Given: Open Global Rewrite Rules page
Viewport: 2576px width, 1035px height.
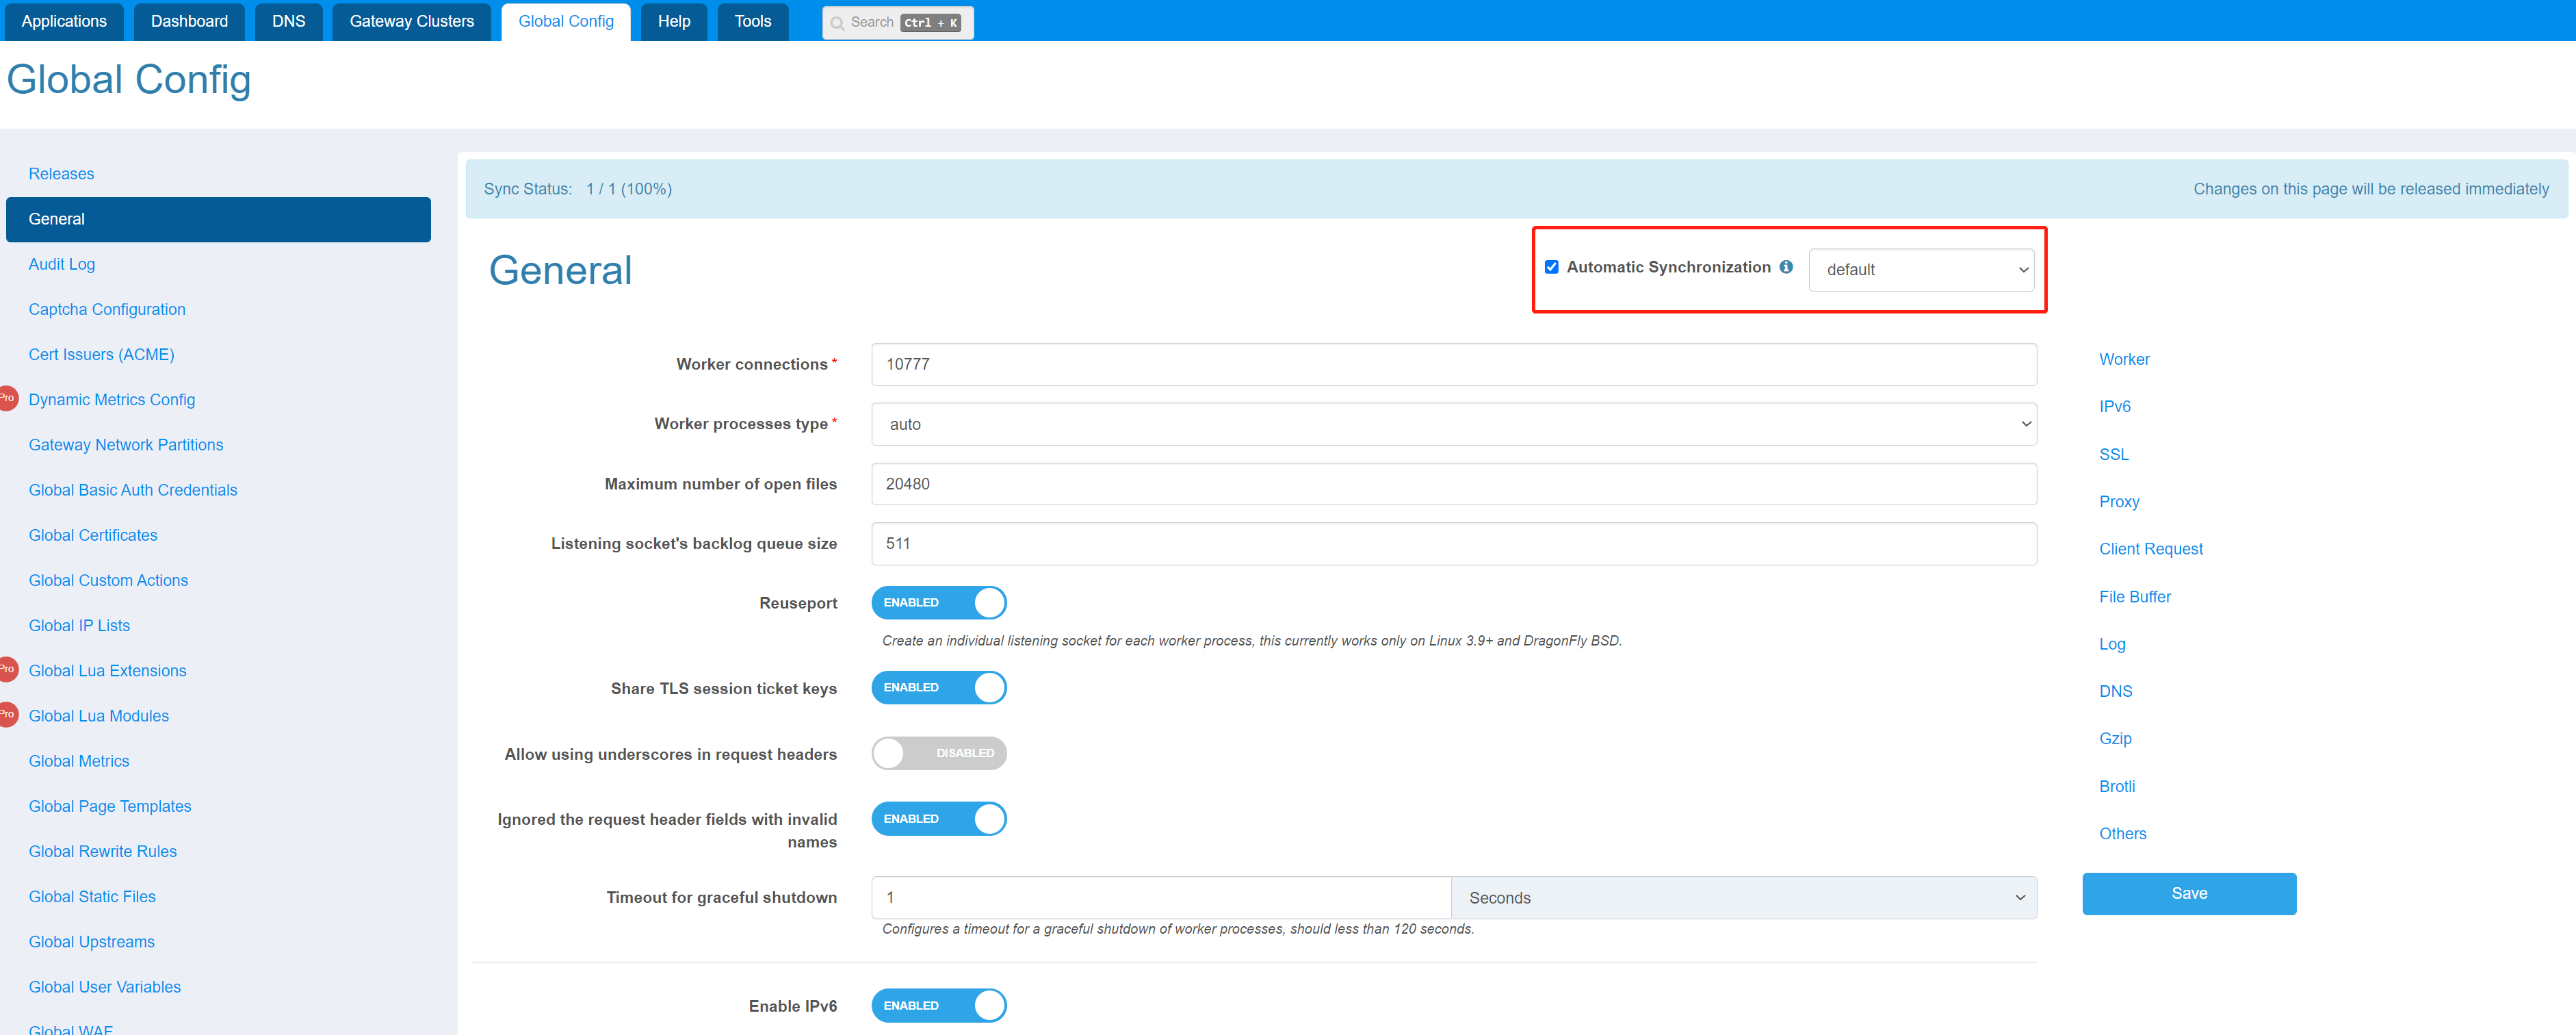Looking at the screenshot, I should (103, 851).
